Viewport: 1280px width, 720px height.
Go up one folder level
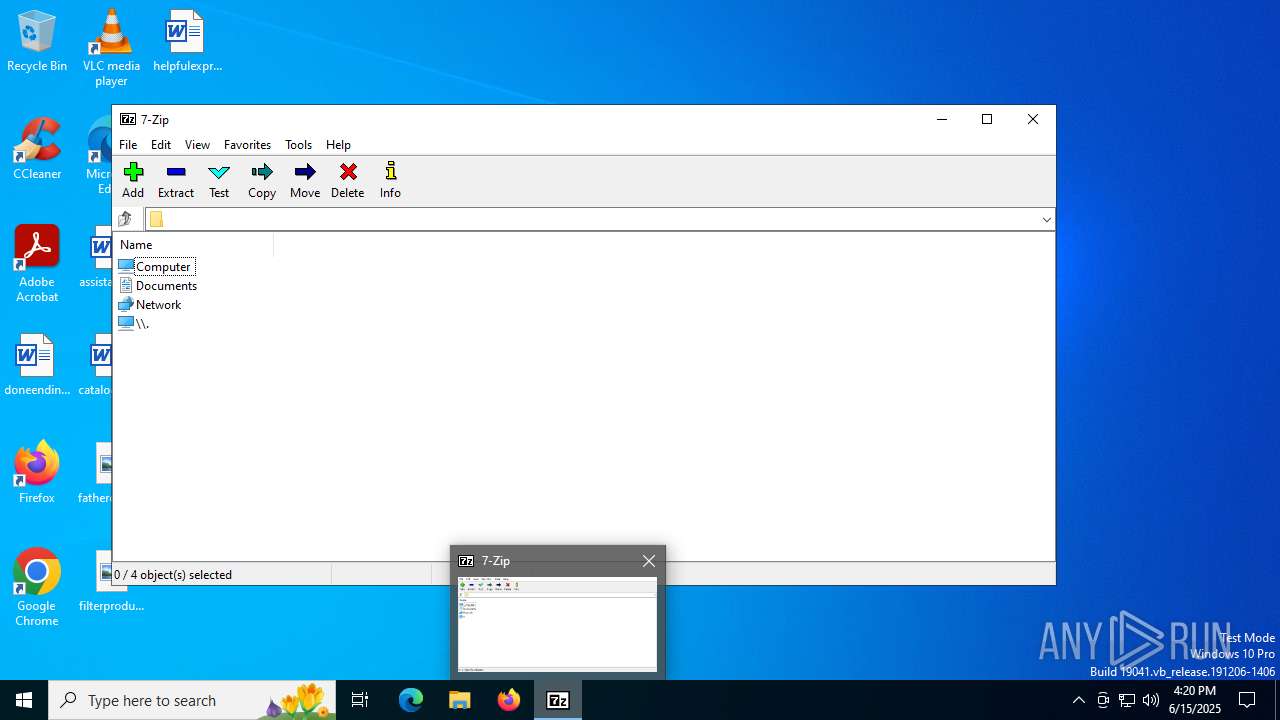[x=125, y=219]
